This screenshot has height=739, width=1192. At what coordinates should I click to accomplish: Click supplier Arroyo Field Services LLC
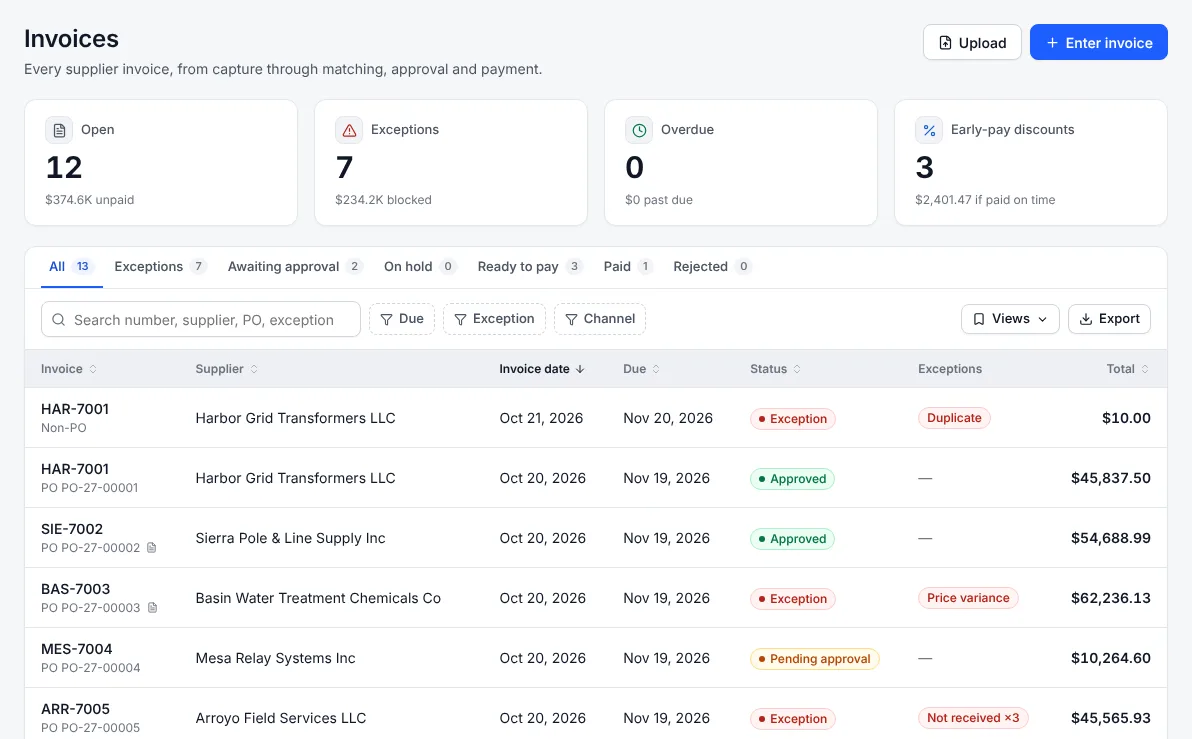pyautogui.click(x=281, y=718)
